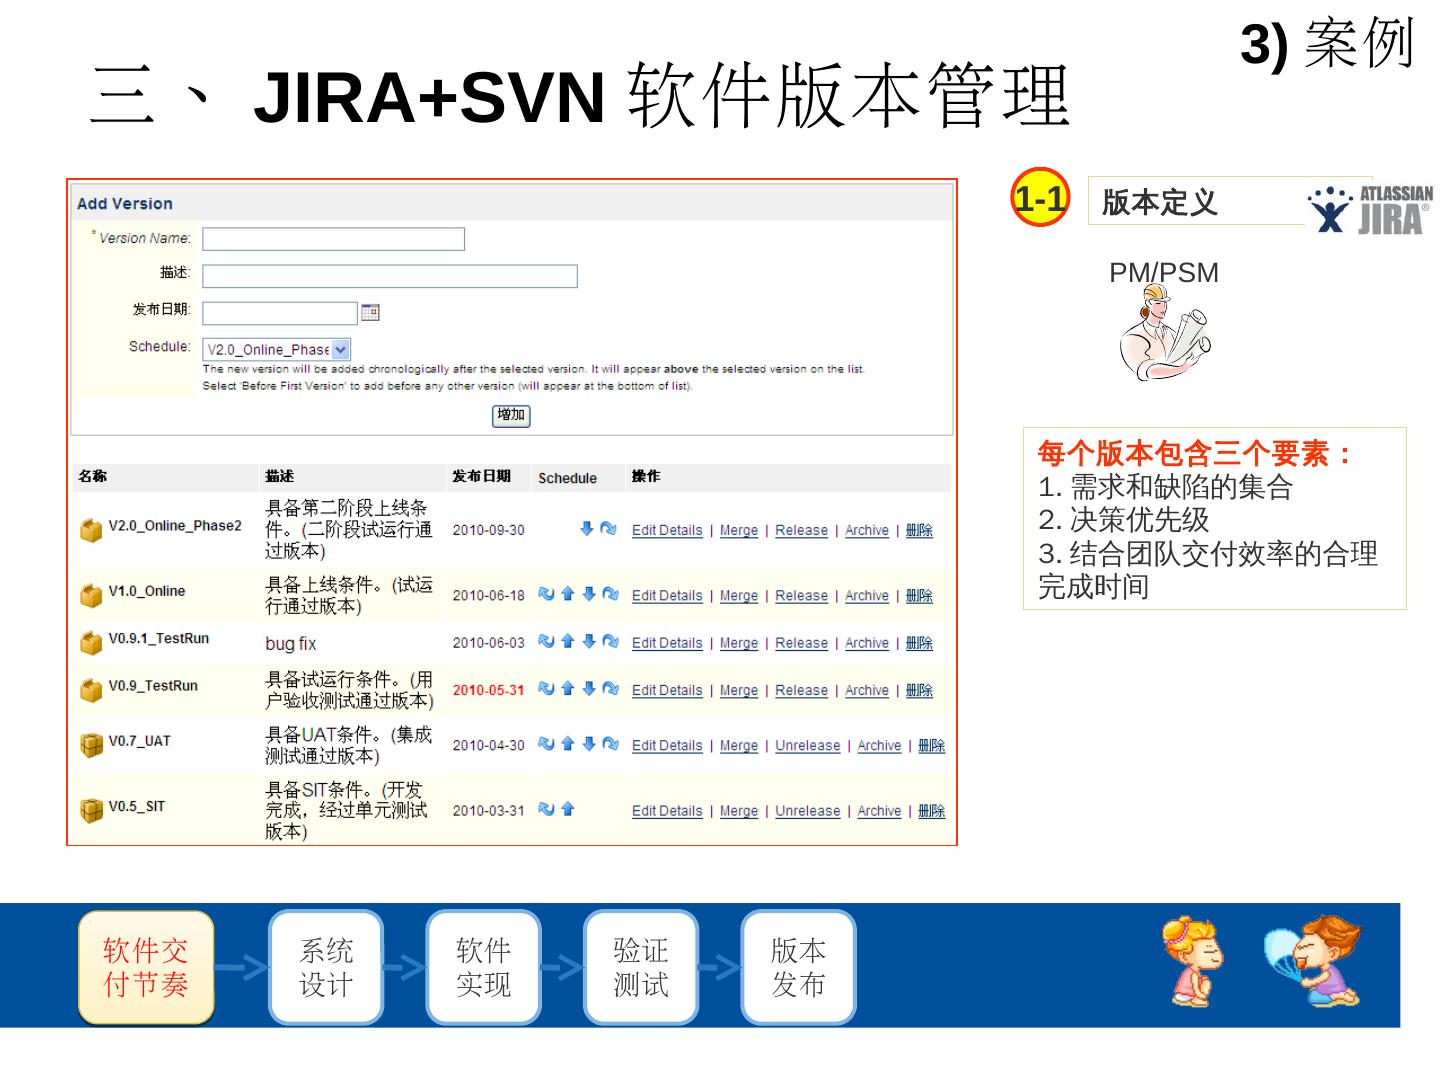Send V0.9_TestRun to the bottom of the list

click(x=610, y=688)
